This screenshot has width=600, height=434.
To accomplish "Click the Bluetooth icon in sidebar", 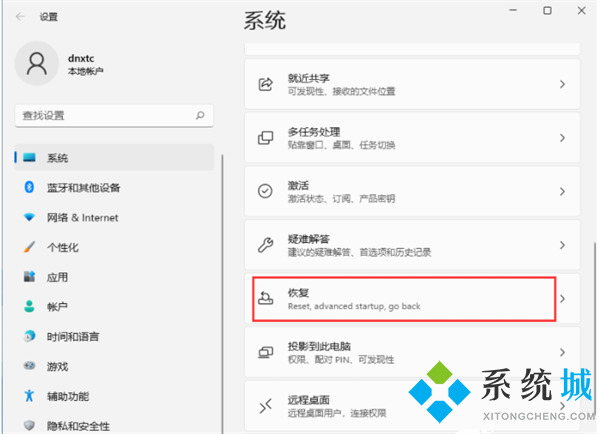I will pyautogui.click(x=29, y=187).
